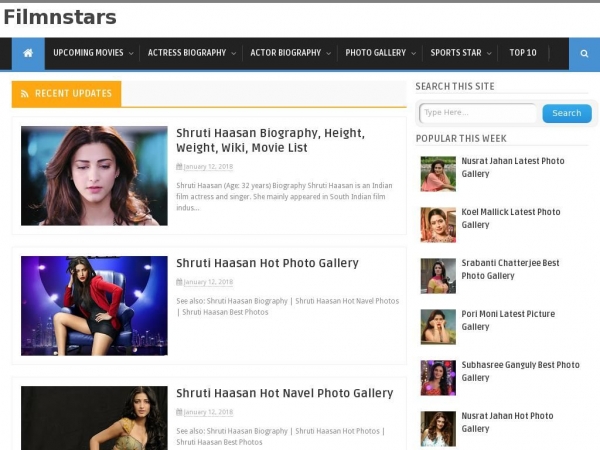Go to the home page icon

(x=28, y=53)
